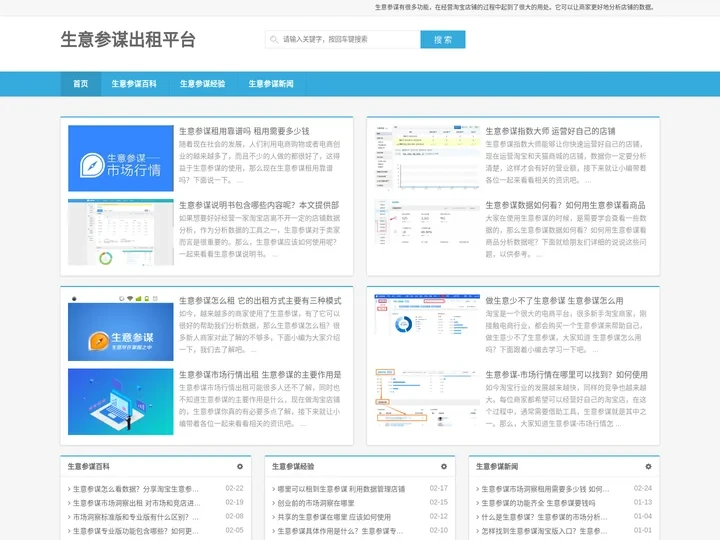Image resolution: width=720 pixels, height=540 pixels.
Task: Open article 做生意少不了生意参谋 生意参谋怎么用
Action: pos(554,301)
